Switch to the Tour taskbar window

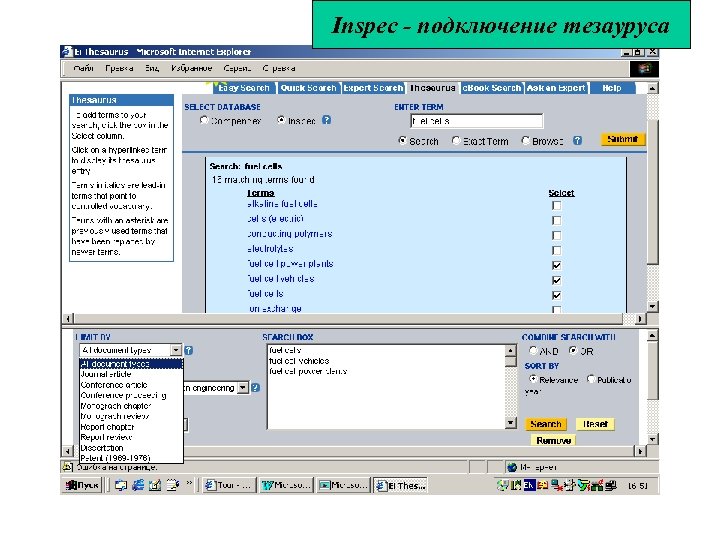(229, 485)
